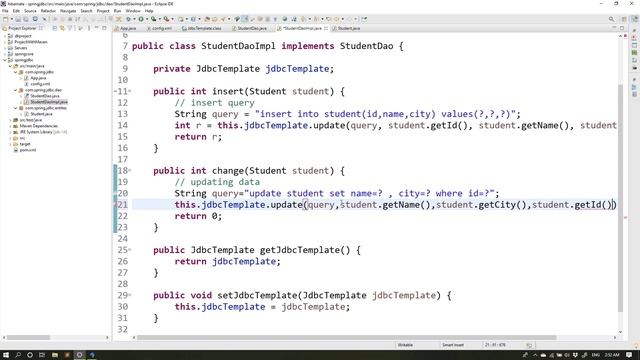Open the Refactor menu
The height and width of the screenshot is (360, 640).
tap(48, 11)
